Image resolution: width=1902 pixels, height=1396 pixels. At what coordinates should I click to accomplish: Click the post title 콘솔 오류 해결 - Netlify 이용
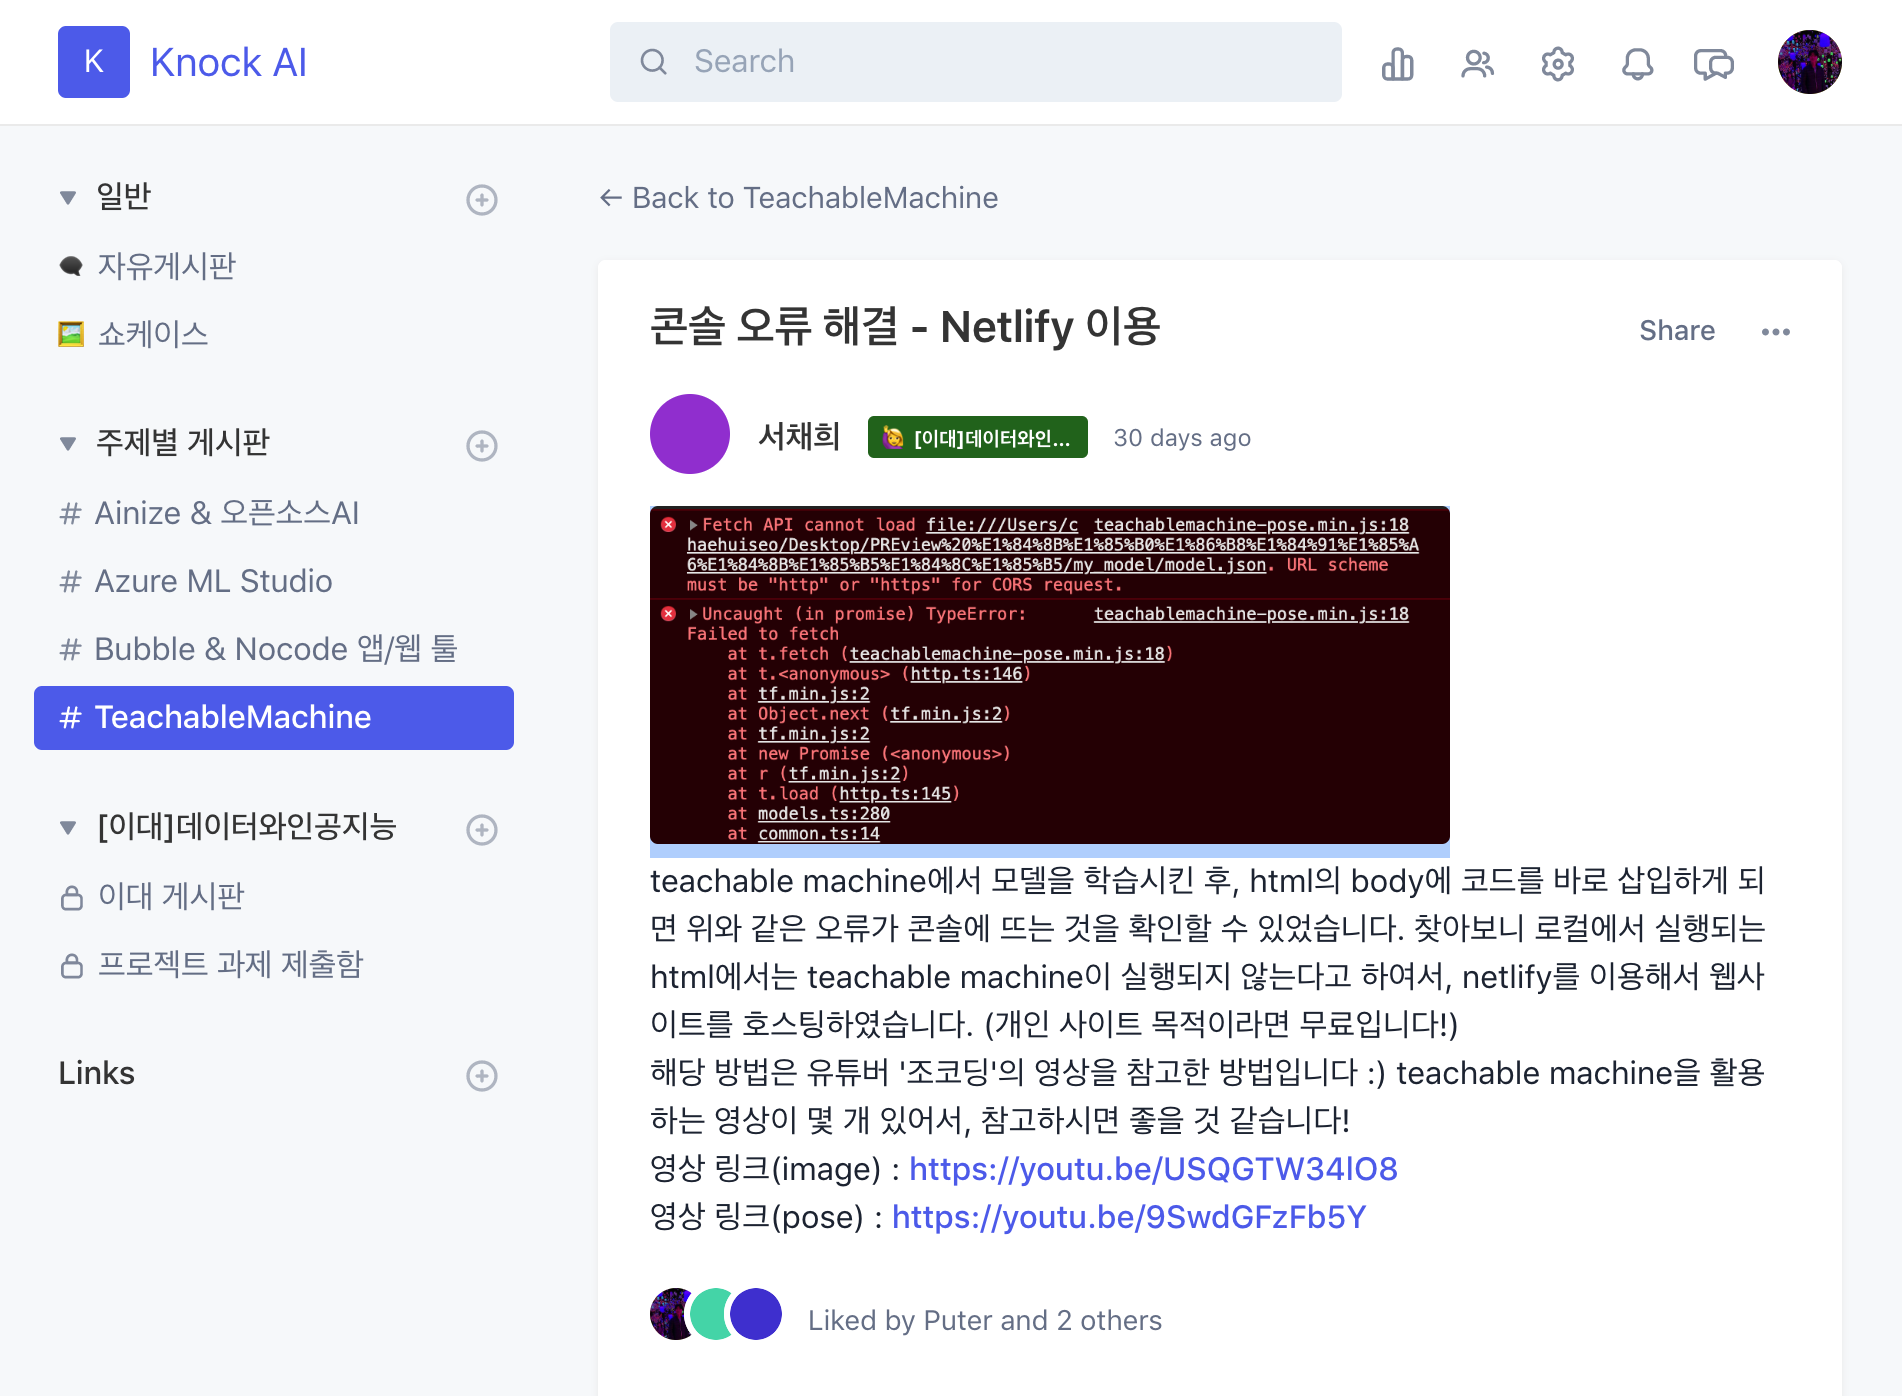point(905,327)
